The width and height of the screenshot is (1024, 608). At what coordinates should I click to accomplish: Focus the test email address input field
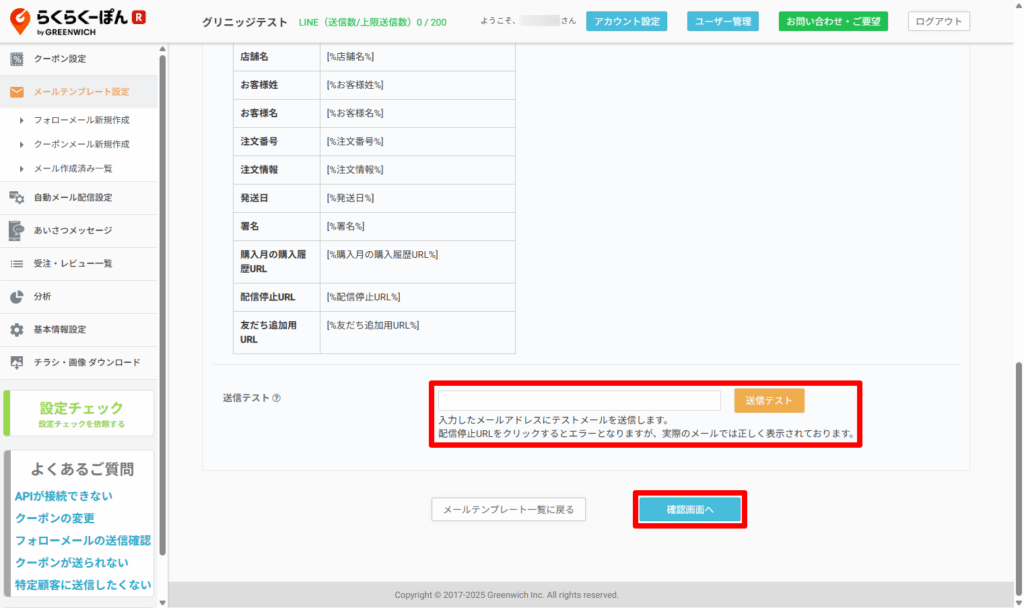(579, 400)
